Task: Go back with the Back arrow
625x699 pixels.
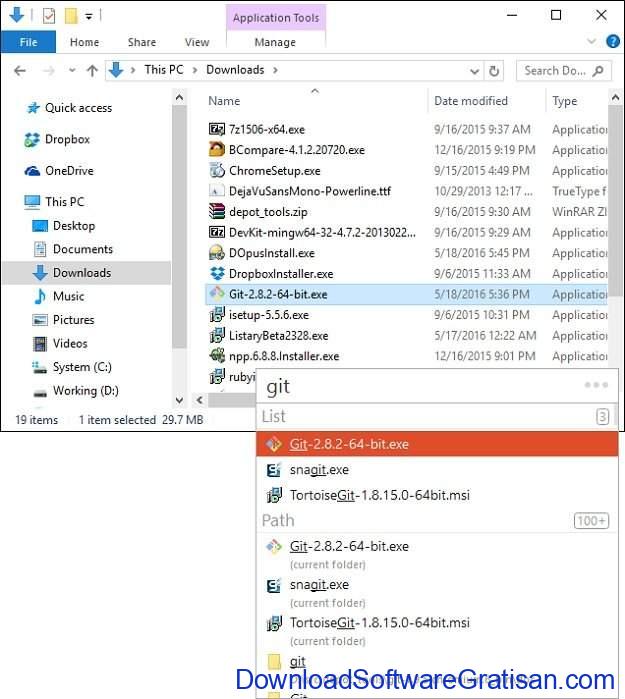Action: (20, 70)
